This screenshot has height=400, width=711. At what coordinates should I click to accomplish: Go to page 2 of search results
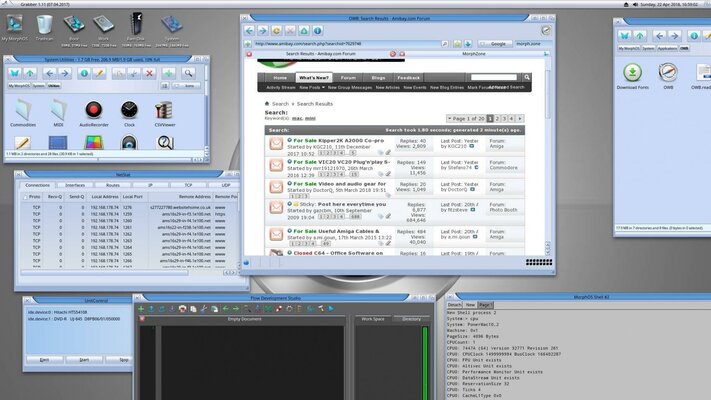pyautogui.click(x=497, y=118)
